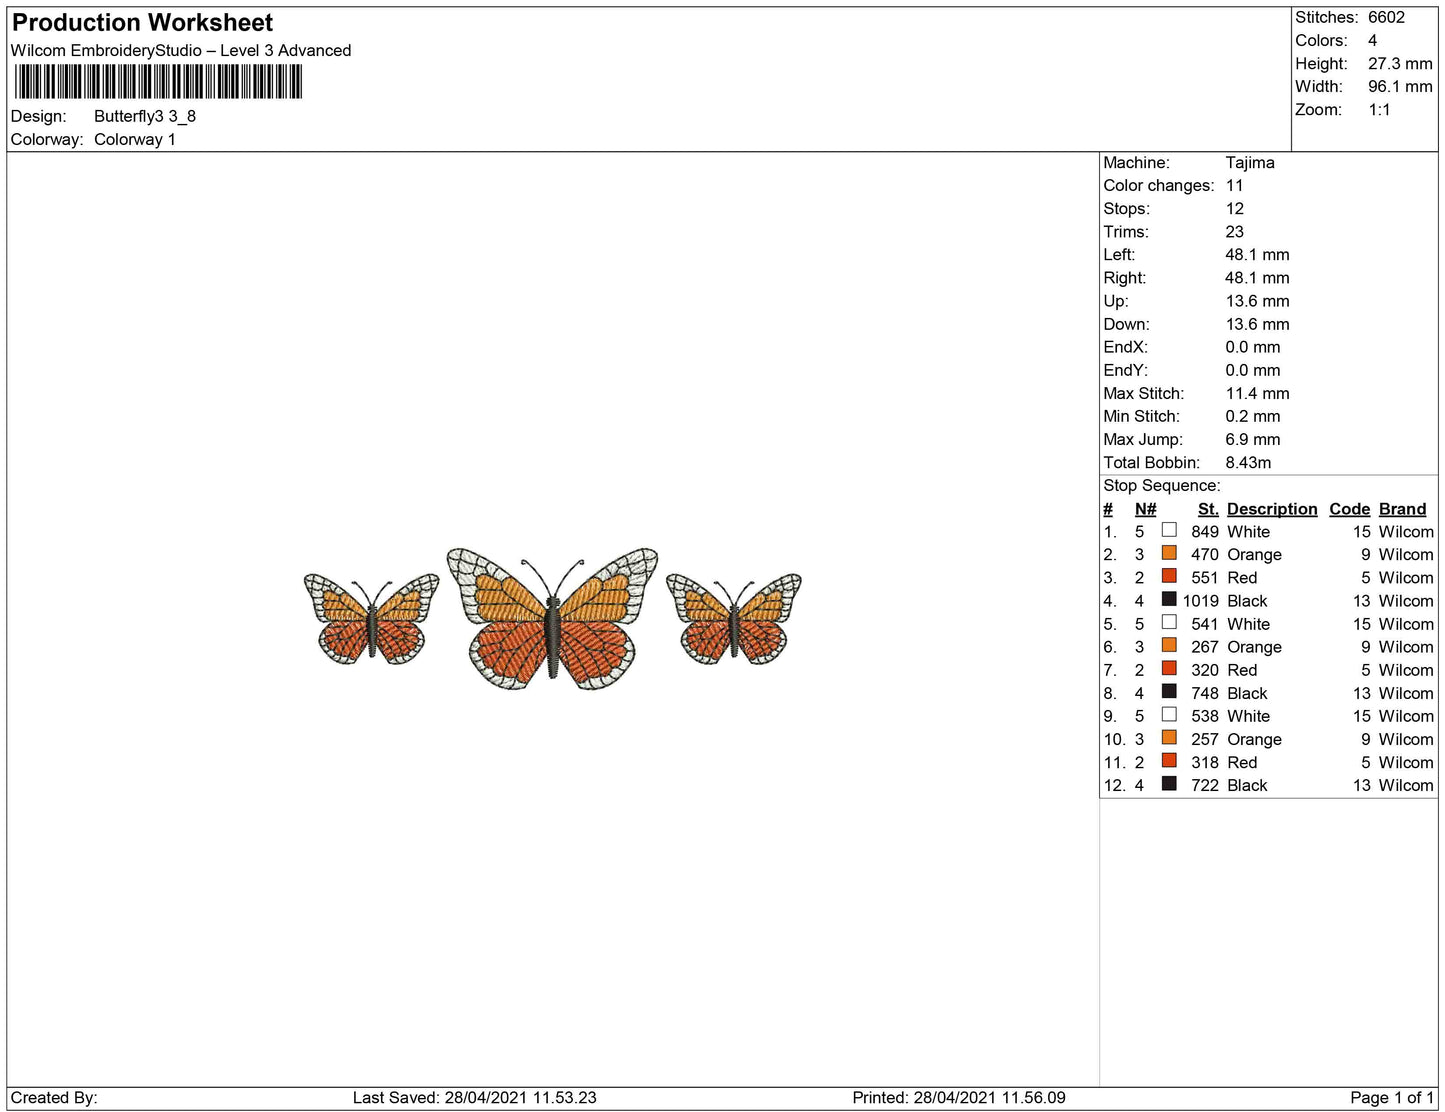Click the Stitches count 6602
This screenshot has width=1445, height=1112.
(x=1384, y=17)
